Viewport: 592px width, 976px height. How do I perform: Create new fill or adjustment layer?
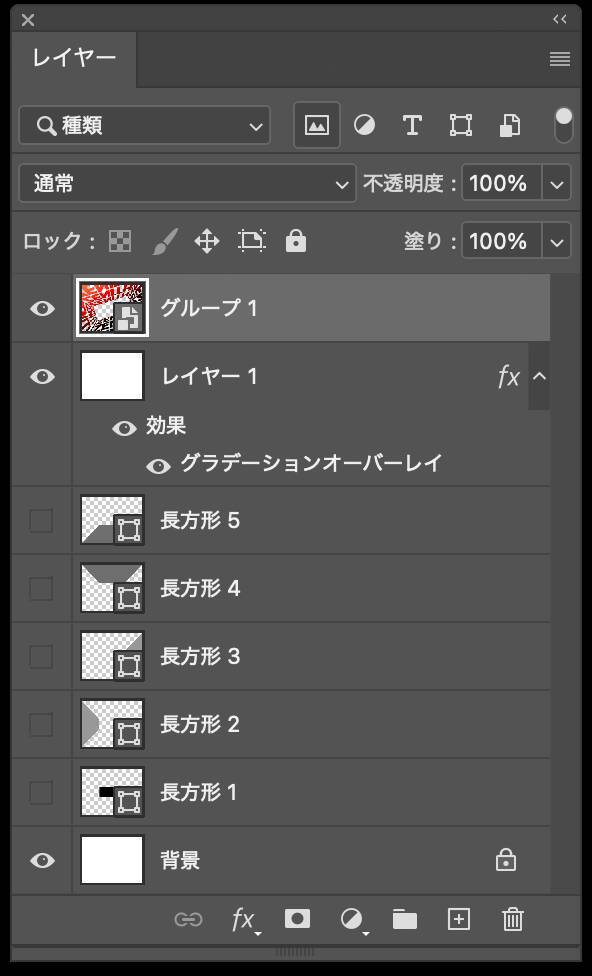pyautogui.click(x=354, y=920)
